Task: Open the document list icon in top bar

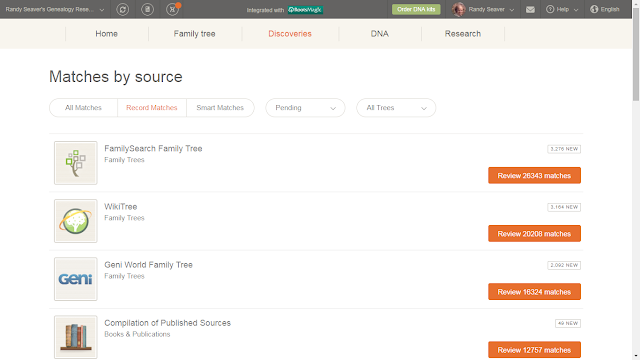Action: (x=147, y=9)
